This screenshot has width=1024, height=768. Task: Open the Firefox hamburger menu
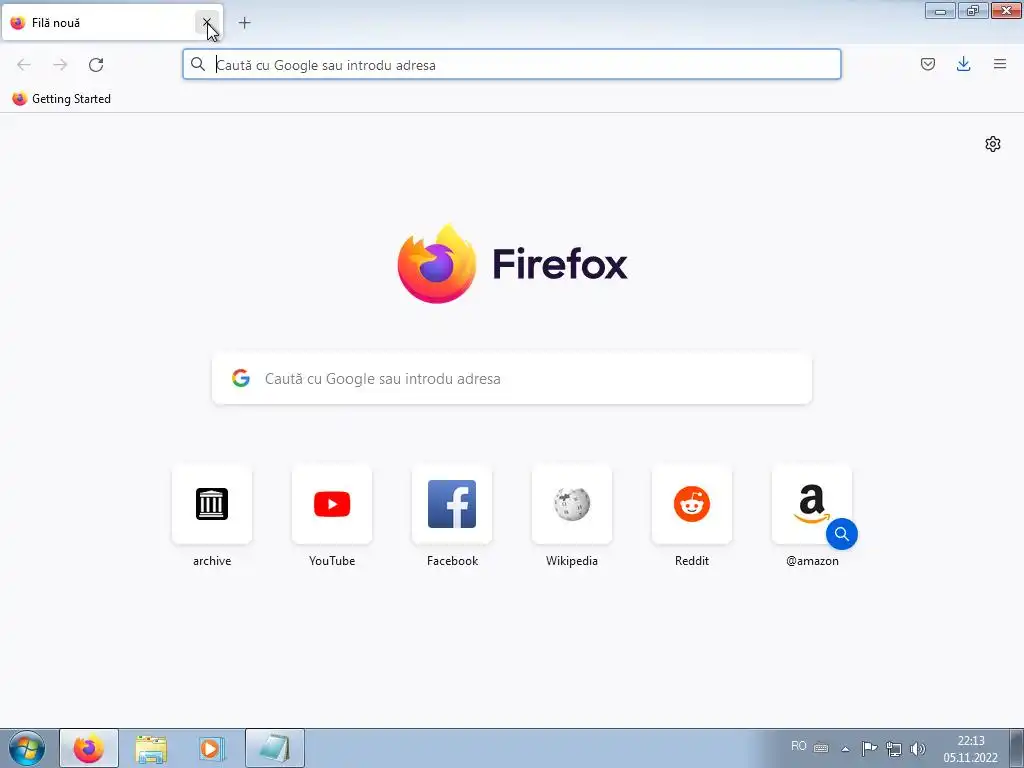1000,64
